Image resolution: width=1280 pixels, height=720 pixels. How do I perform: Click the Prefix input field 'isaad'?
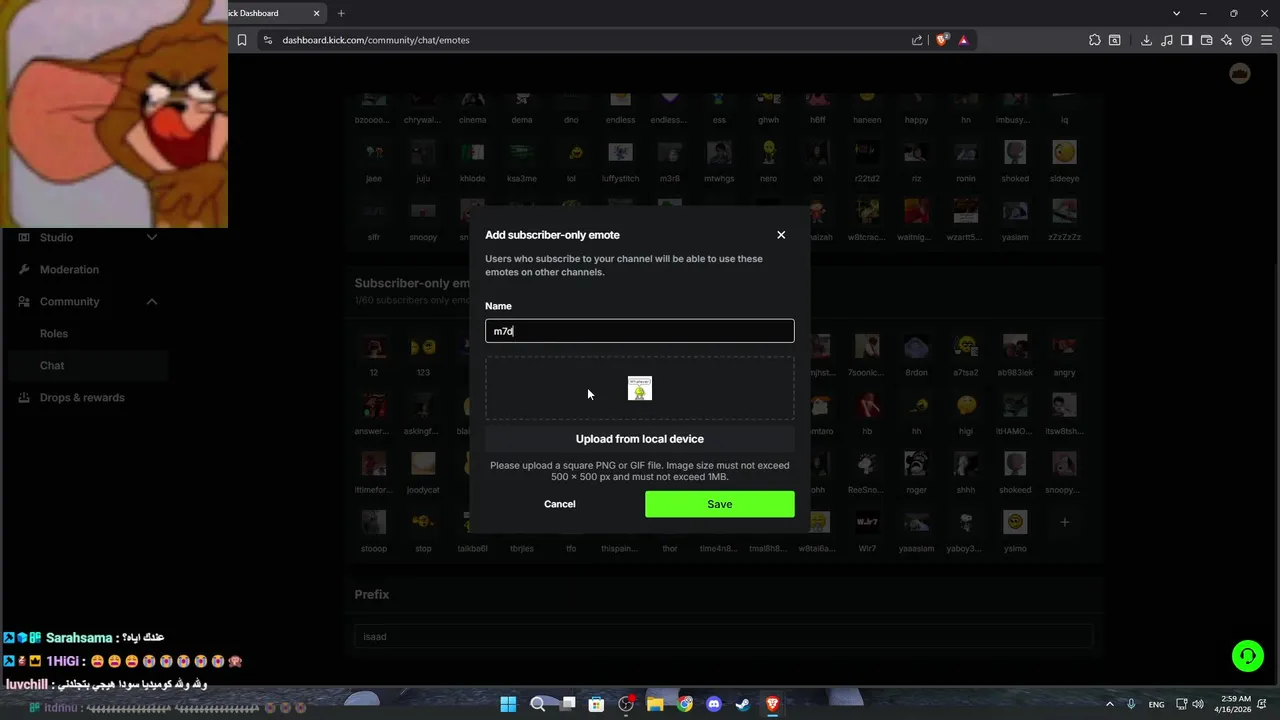724,636
